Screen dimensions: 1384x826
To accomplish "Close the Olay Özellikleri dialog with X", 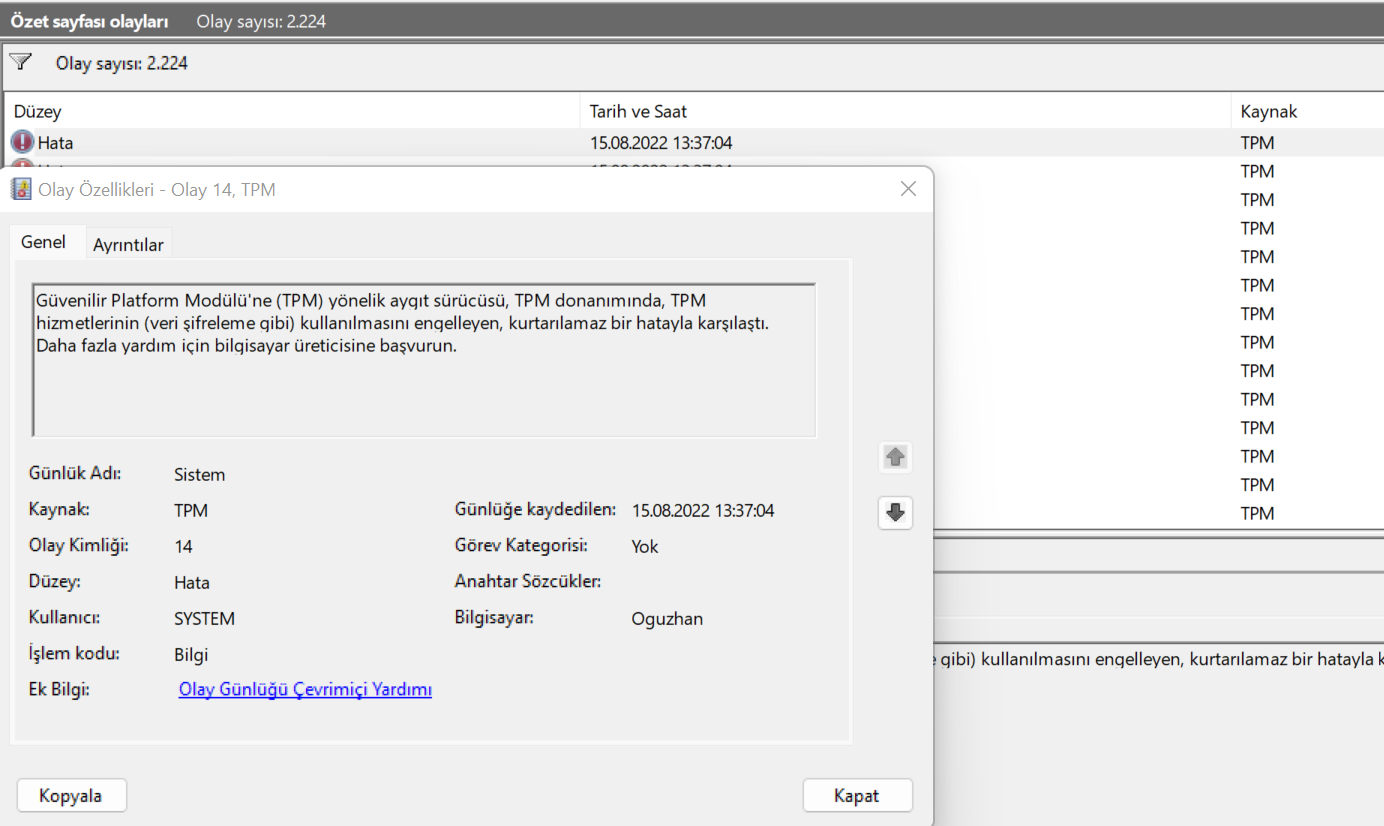I will pos(908,188).
